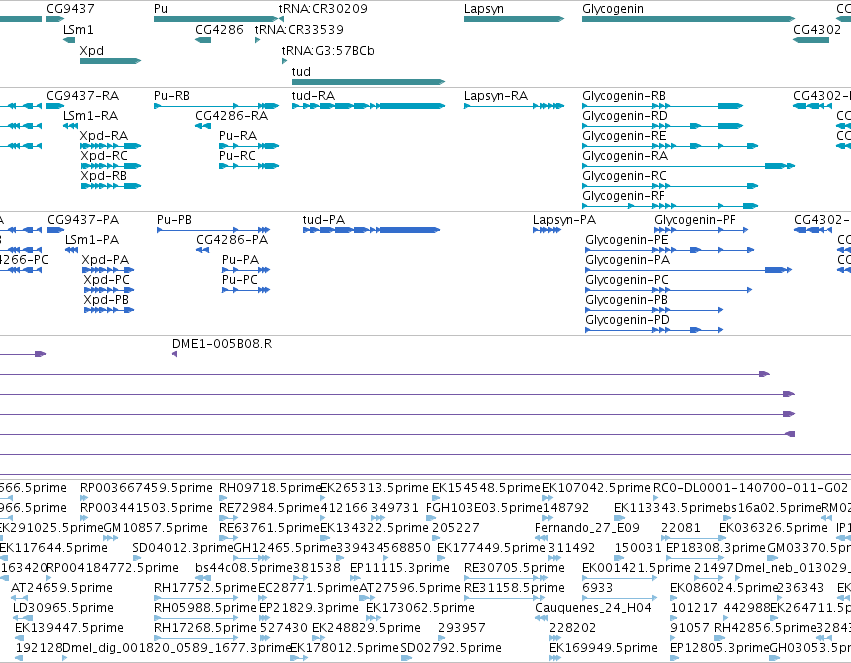This screenshot has width=851, height=663.
Task: Open the Glycogenin-PD protein label
Action: coord(627,321)
